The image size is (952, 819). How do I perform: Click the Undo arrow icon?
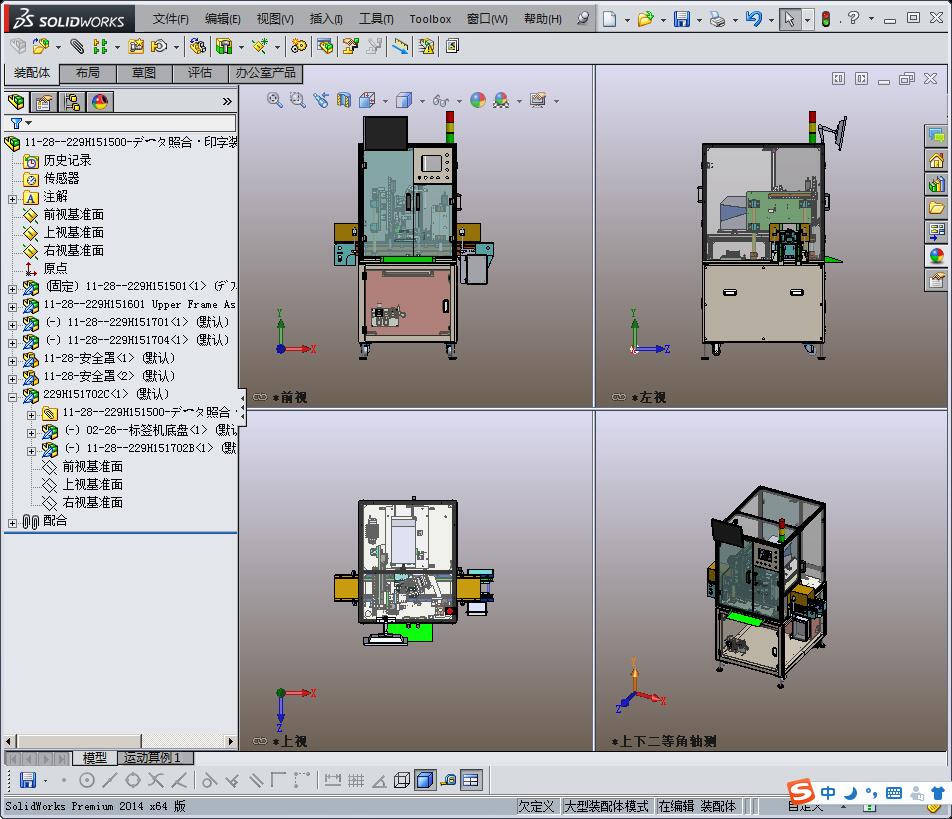[x=753, y=19]
